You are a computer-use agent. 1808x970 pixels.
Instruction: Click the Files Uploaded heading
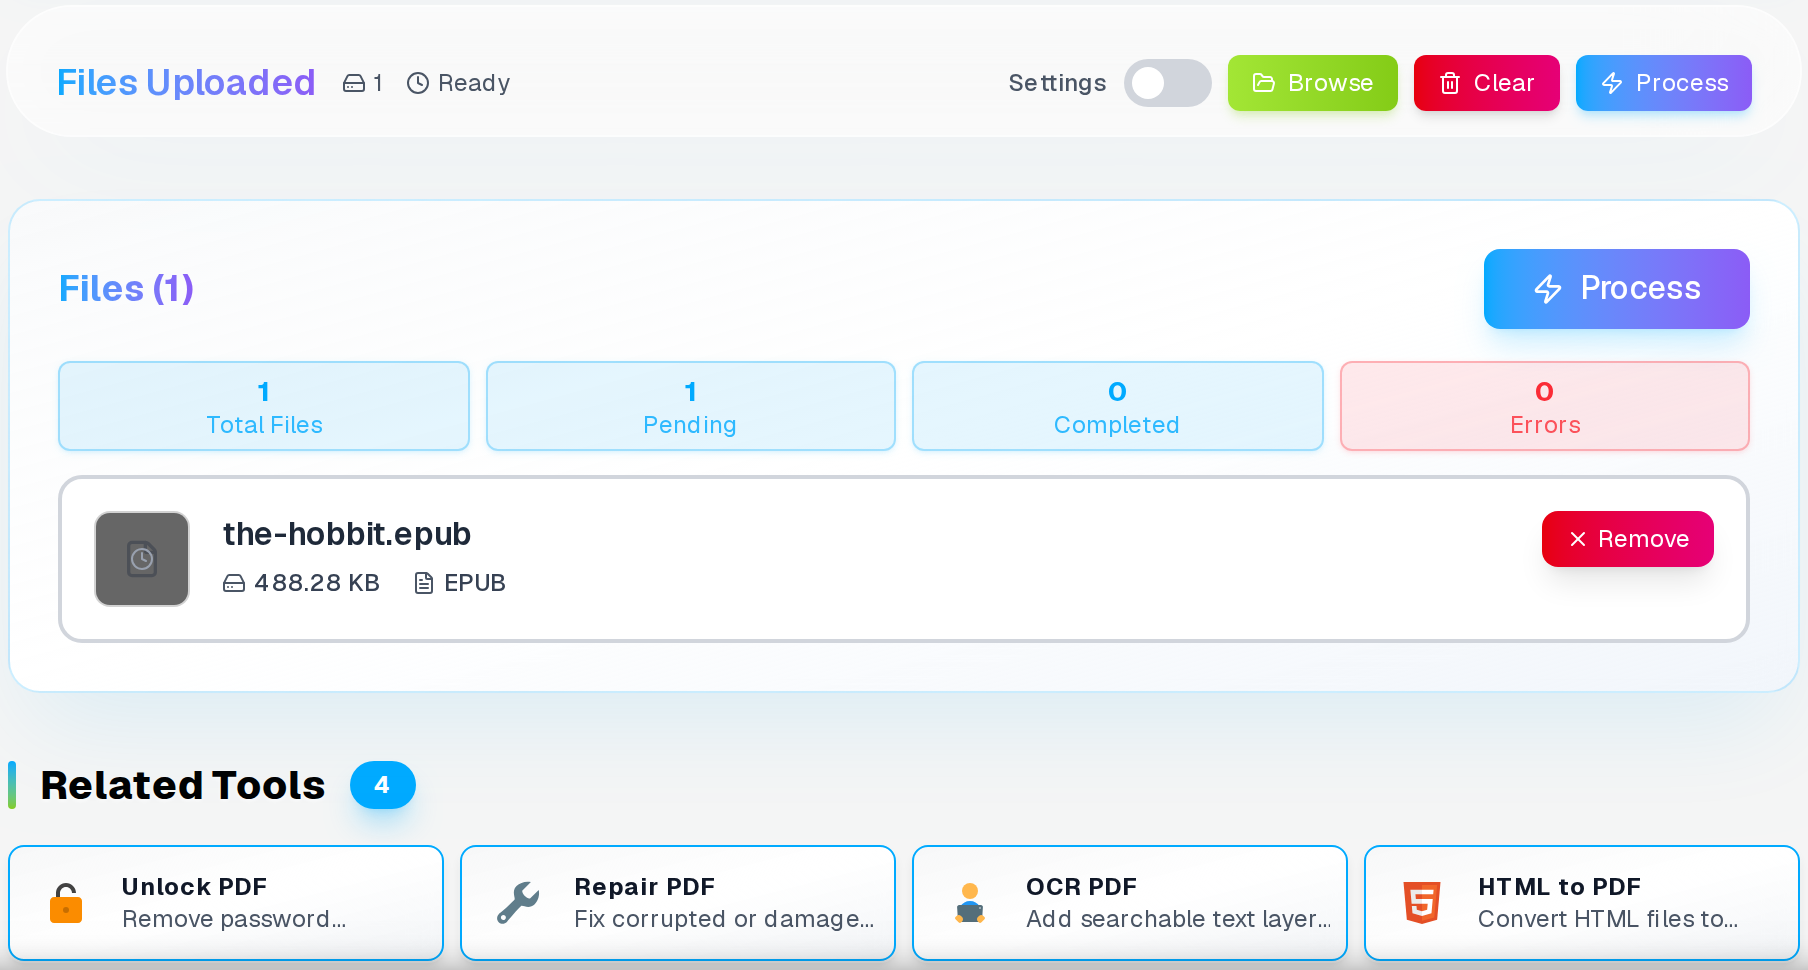click(186, 83)
